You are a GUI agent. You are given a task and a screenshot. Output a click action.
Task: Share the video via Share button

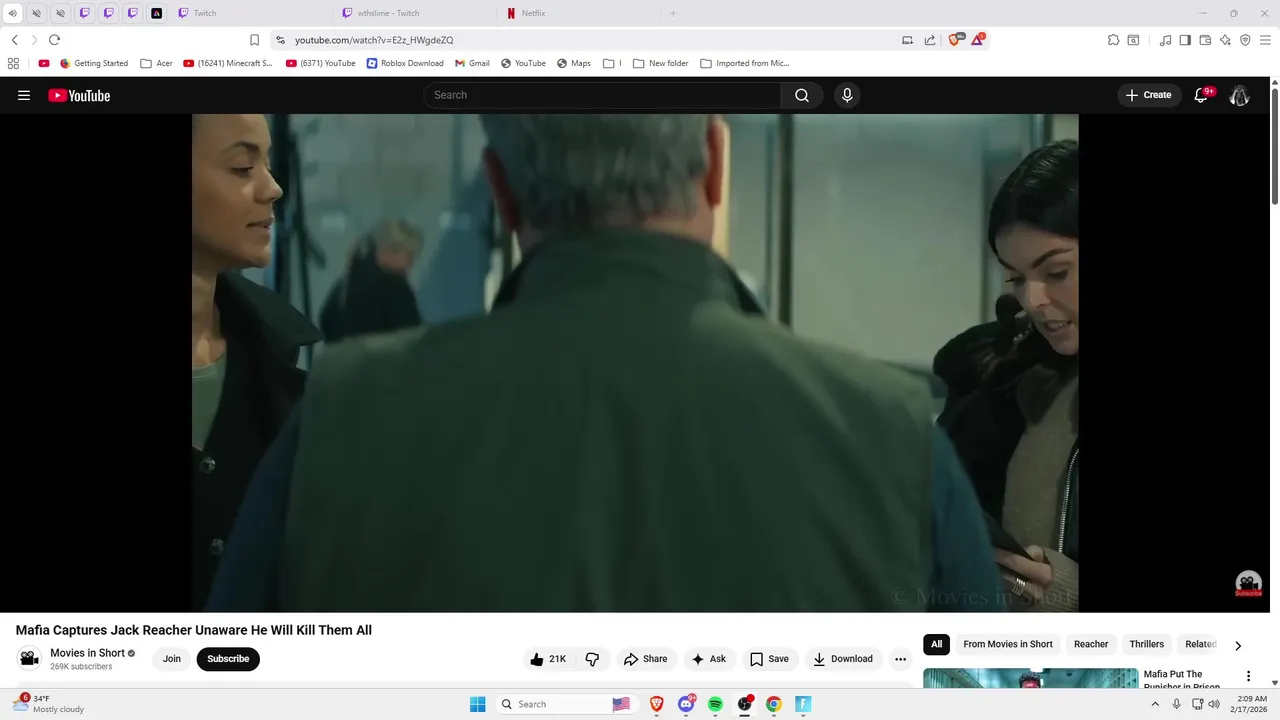tap(645, 659)
